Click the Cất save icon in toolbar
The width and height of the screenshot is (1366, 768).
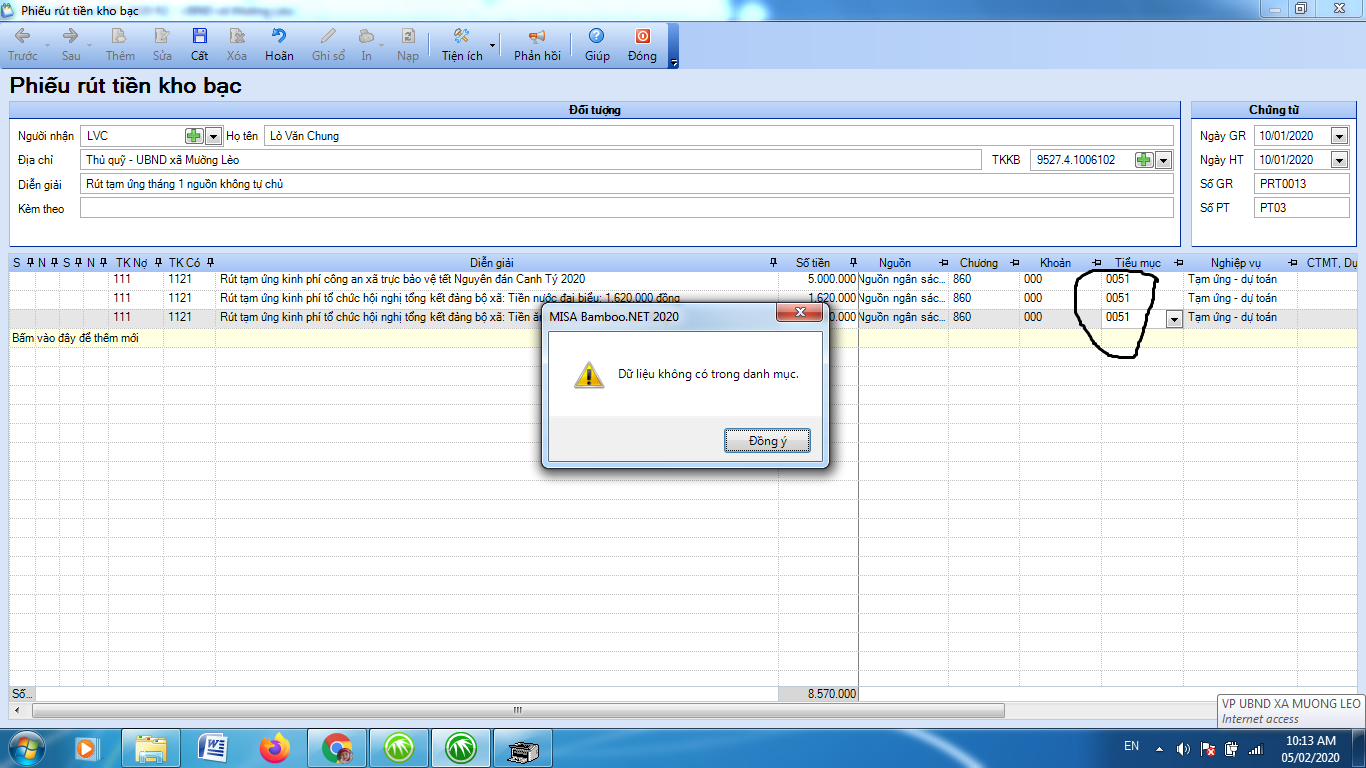(200, 37)
